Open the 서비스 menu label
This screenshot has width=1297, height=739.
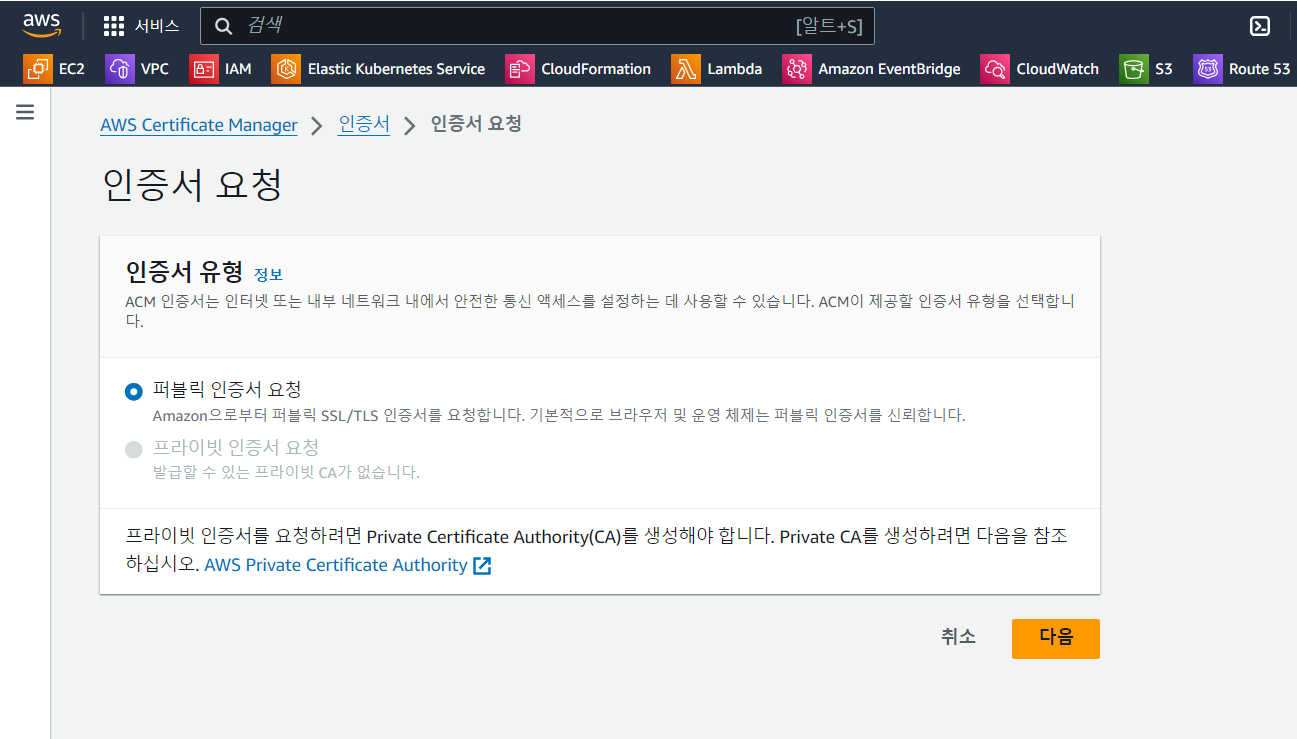(x=157, y=26)
